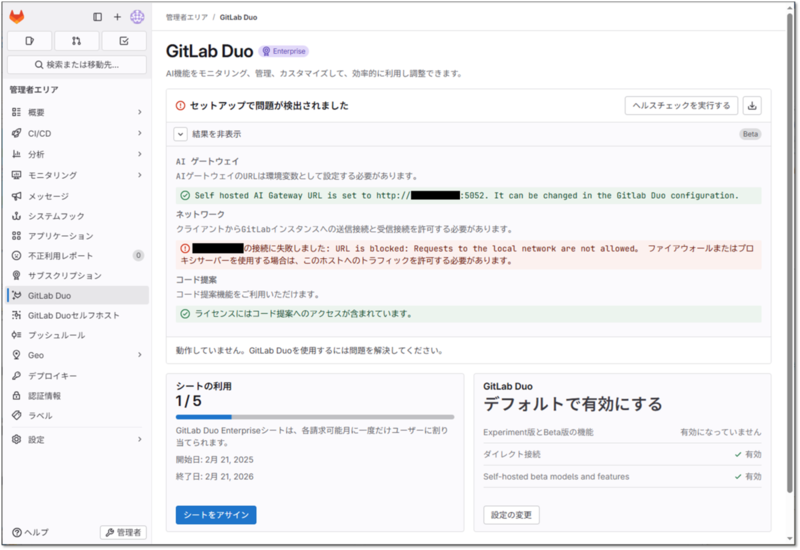This screenshot has width=800, height=550.
Task: Click the GitLab Duoセルフホスト icon
Action: (16, 315)
